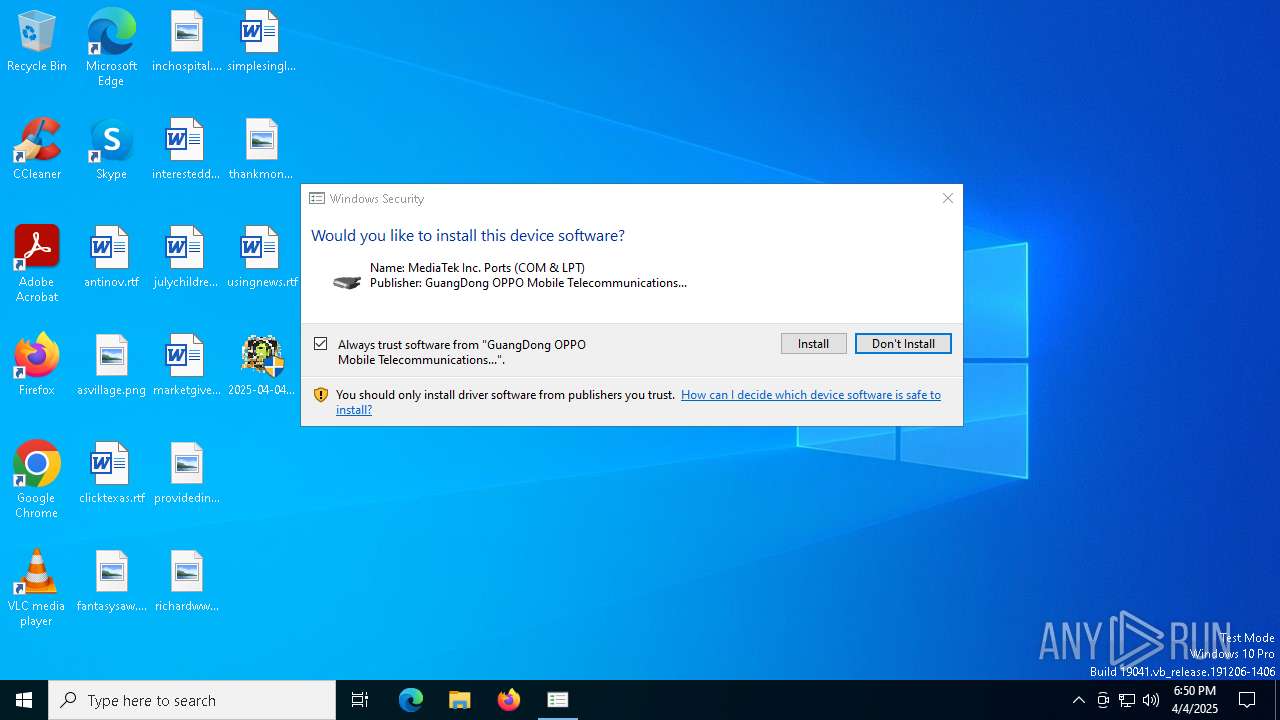Open network status tray icon

(x=1127, y=700)
